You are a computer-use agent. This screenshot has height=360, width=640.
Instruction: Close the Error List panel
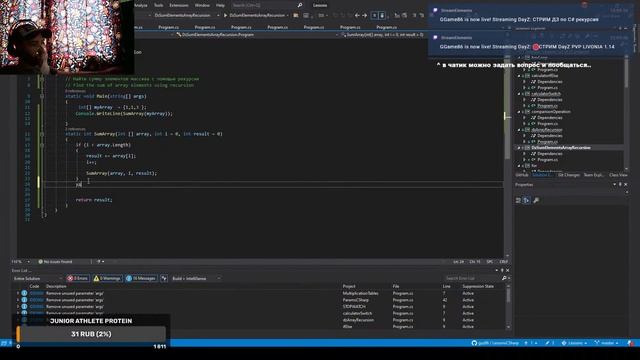click(x=507, y=270)
